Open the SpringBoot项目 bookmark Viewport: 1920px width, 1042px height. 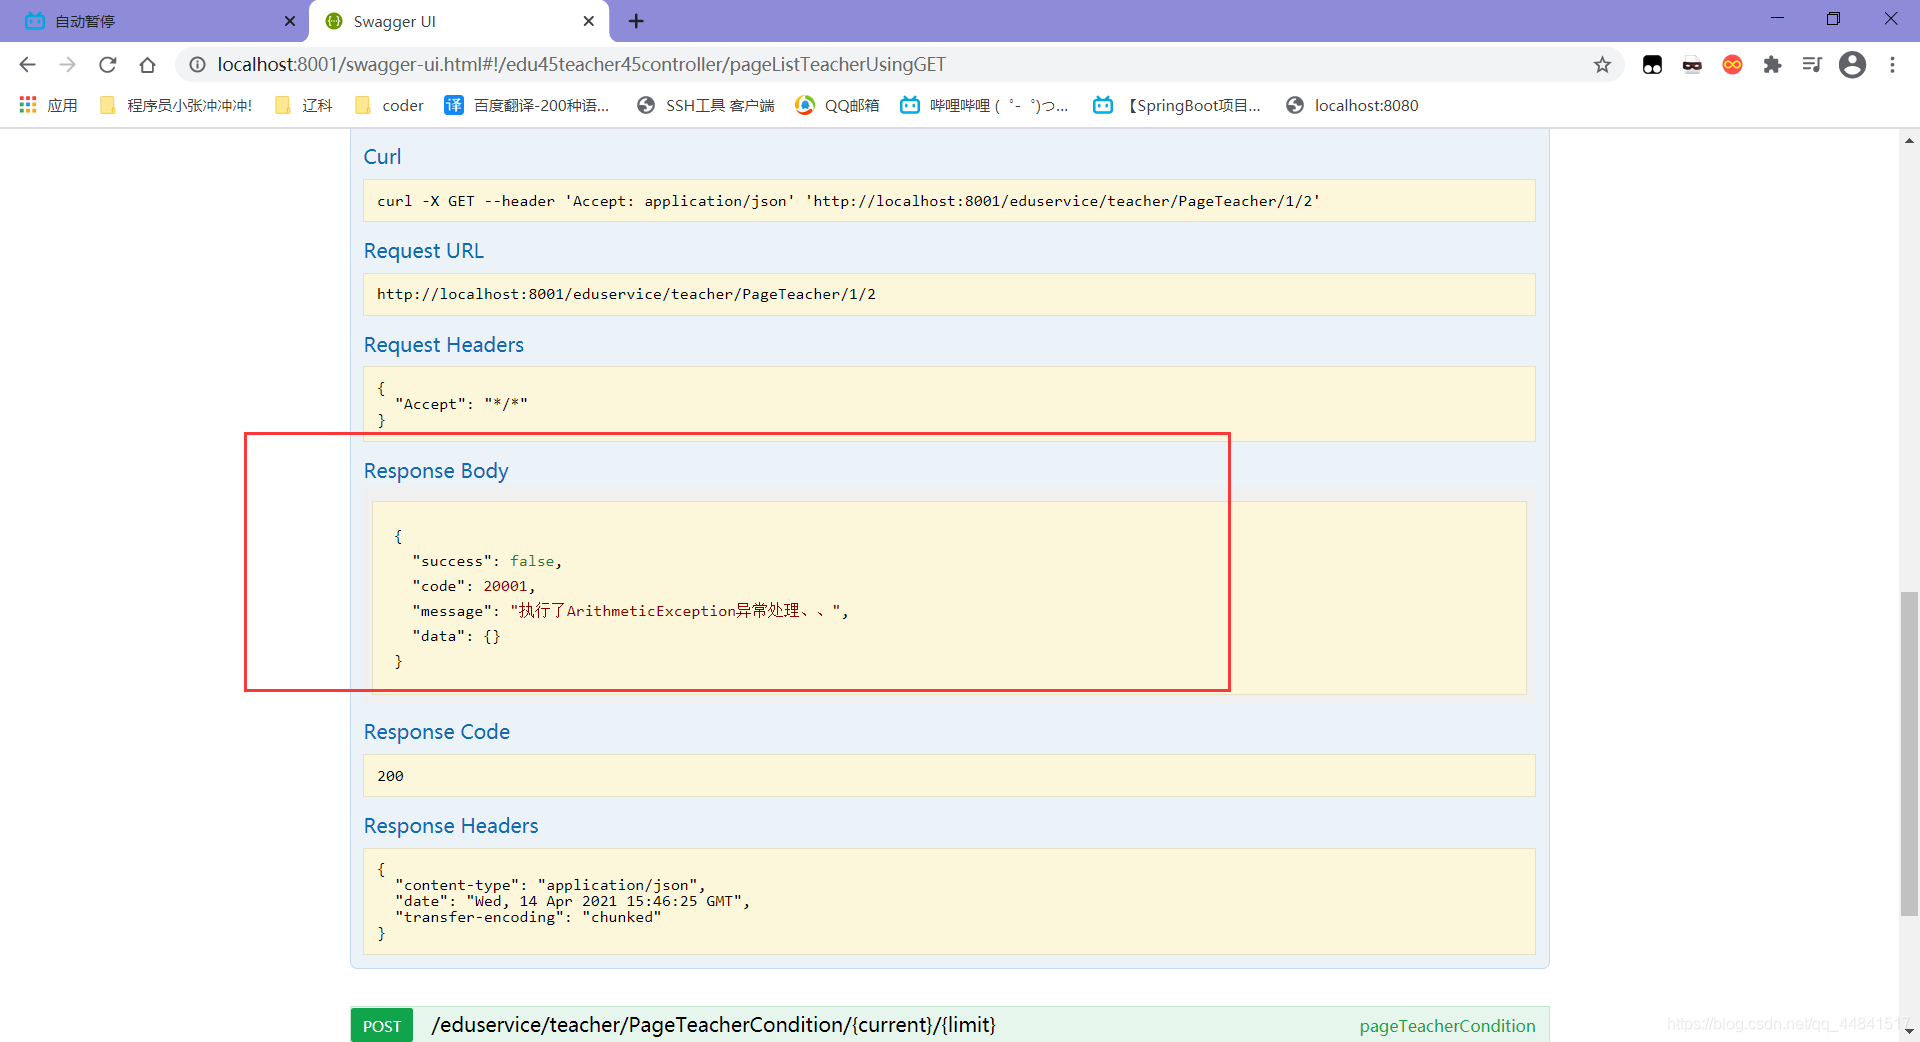point(1177,105)
